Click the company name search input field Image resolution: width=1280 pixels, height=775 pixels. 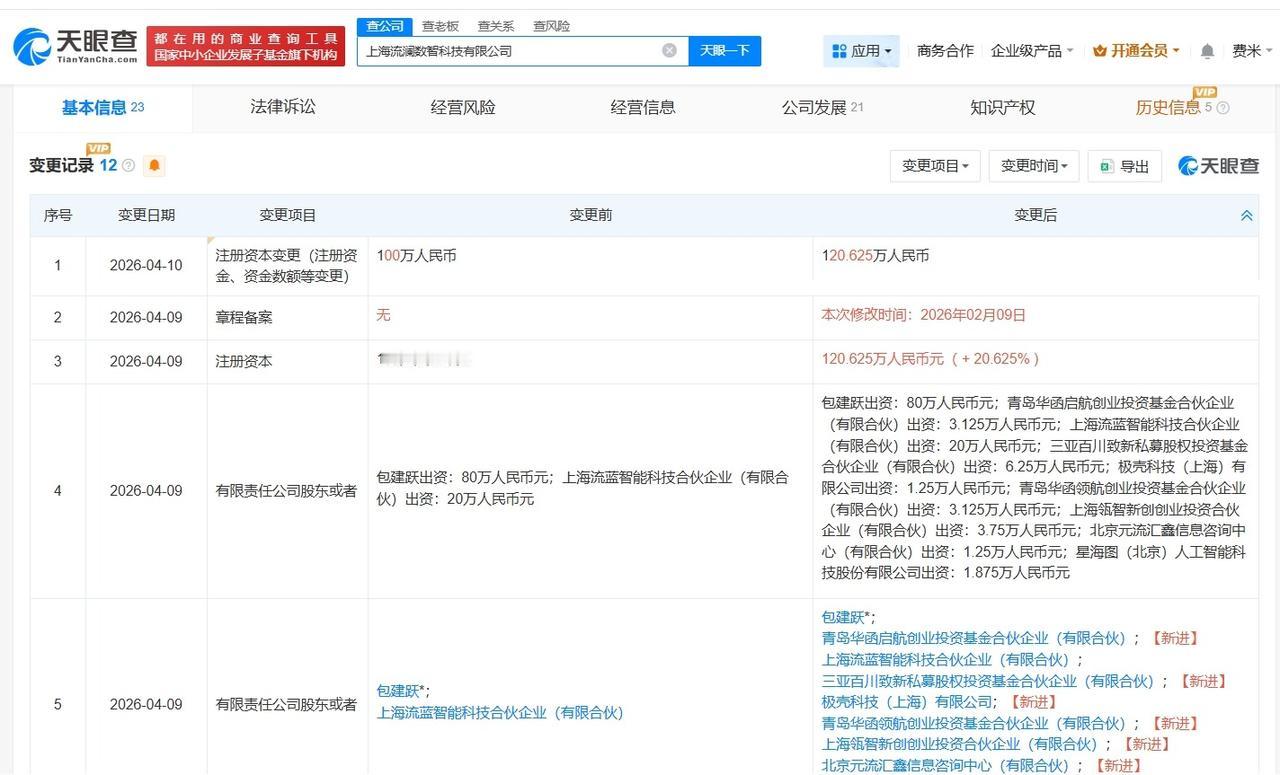tap(500, 50)
